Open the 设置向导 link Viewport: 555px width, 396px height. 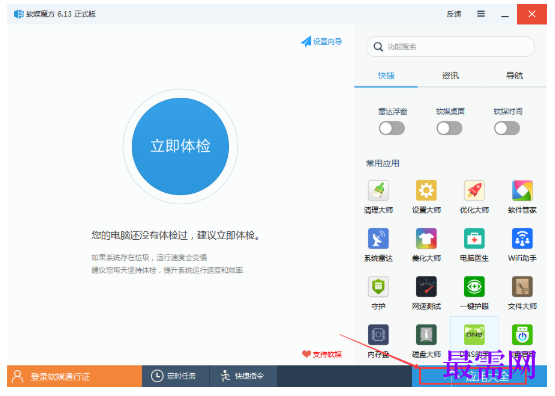321,41
